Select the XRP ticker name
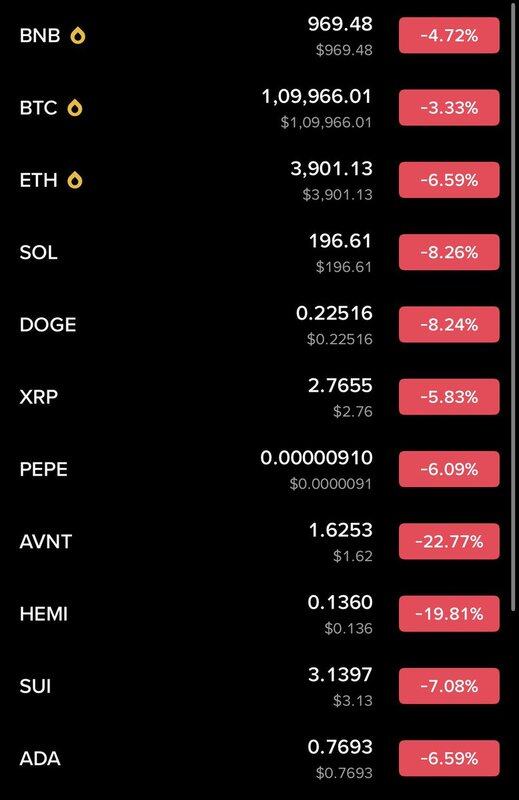The image size is (519, 800). coord(39,397)
